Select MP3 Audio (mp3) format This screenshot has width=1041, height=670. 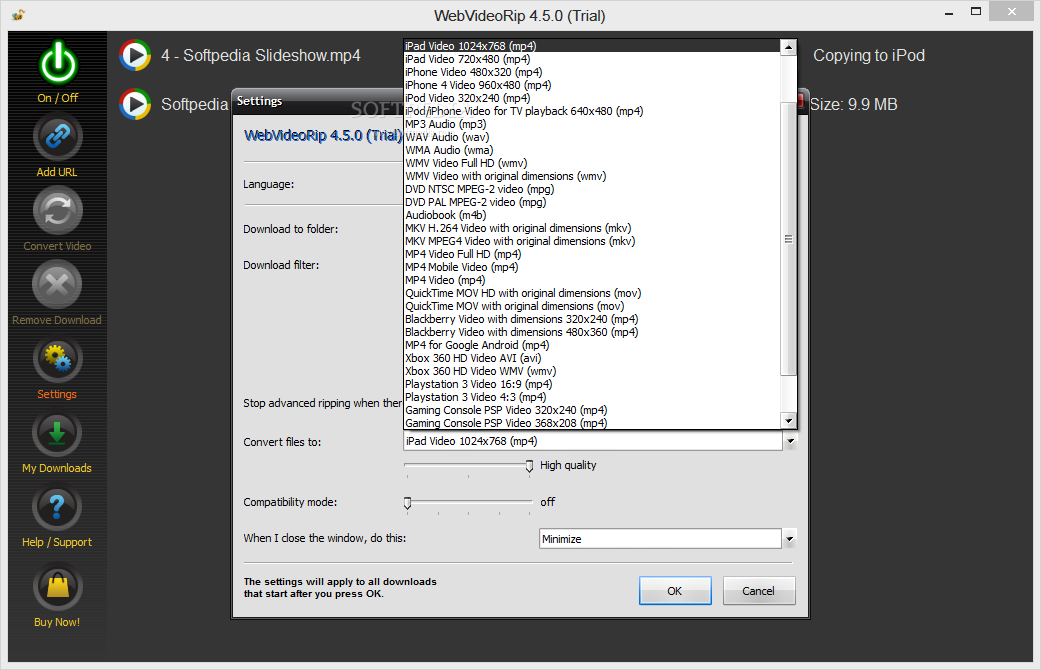pos(592,124)
